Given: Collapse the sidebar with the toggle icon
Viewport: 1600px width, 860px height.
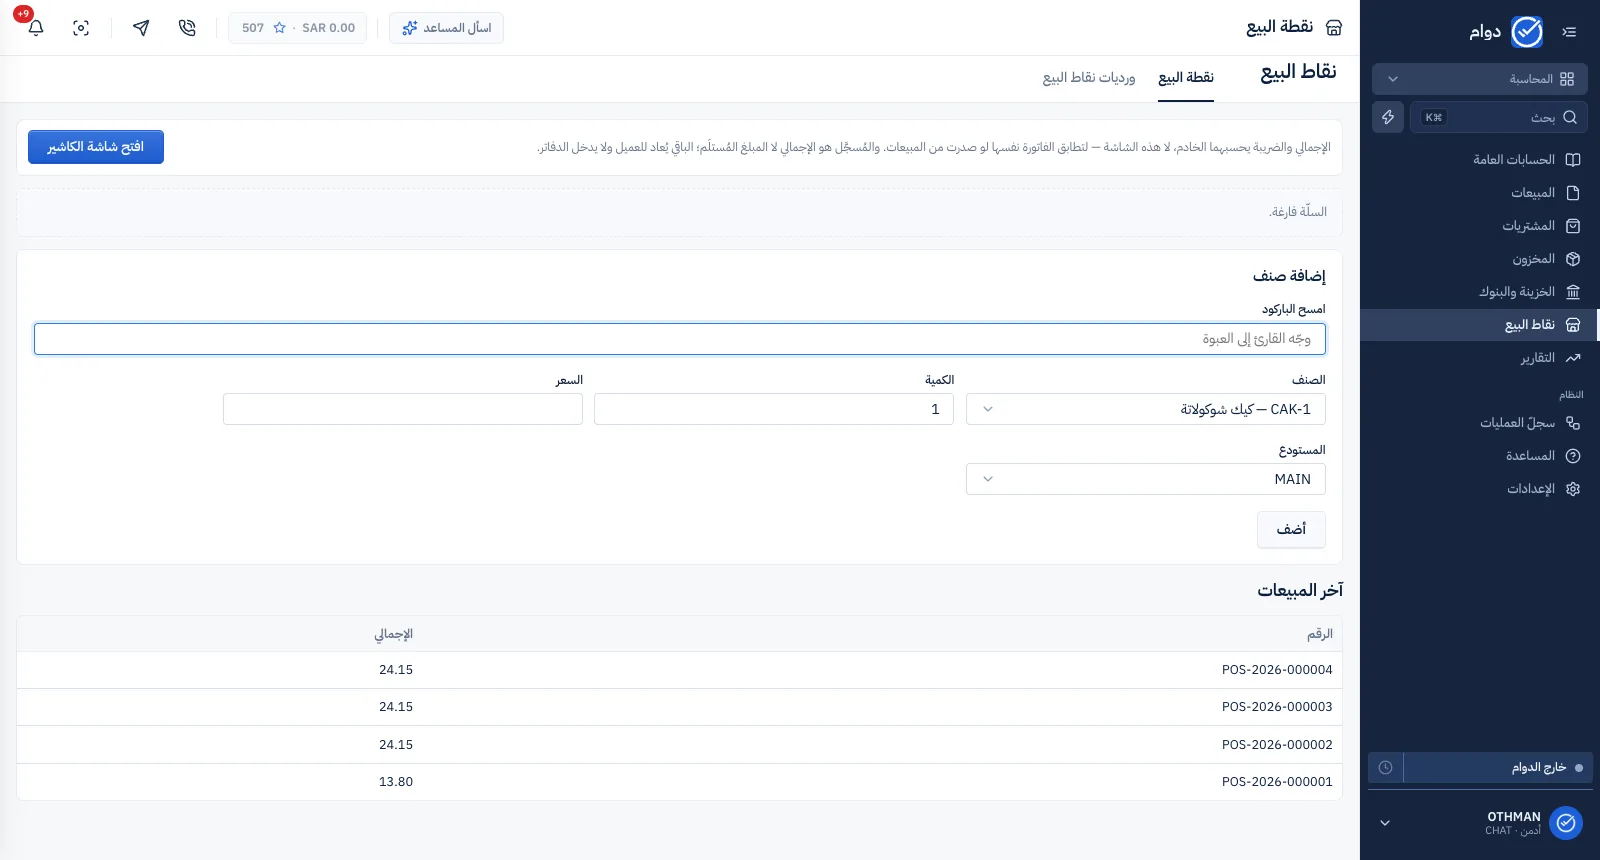Looking at the screenshot, I should pos(1569,32).
